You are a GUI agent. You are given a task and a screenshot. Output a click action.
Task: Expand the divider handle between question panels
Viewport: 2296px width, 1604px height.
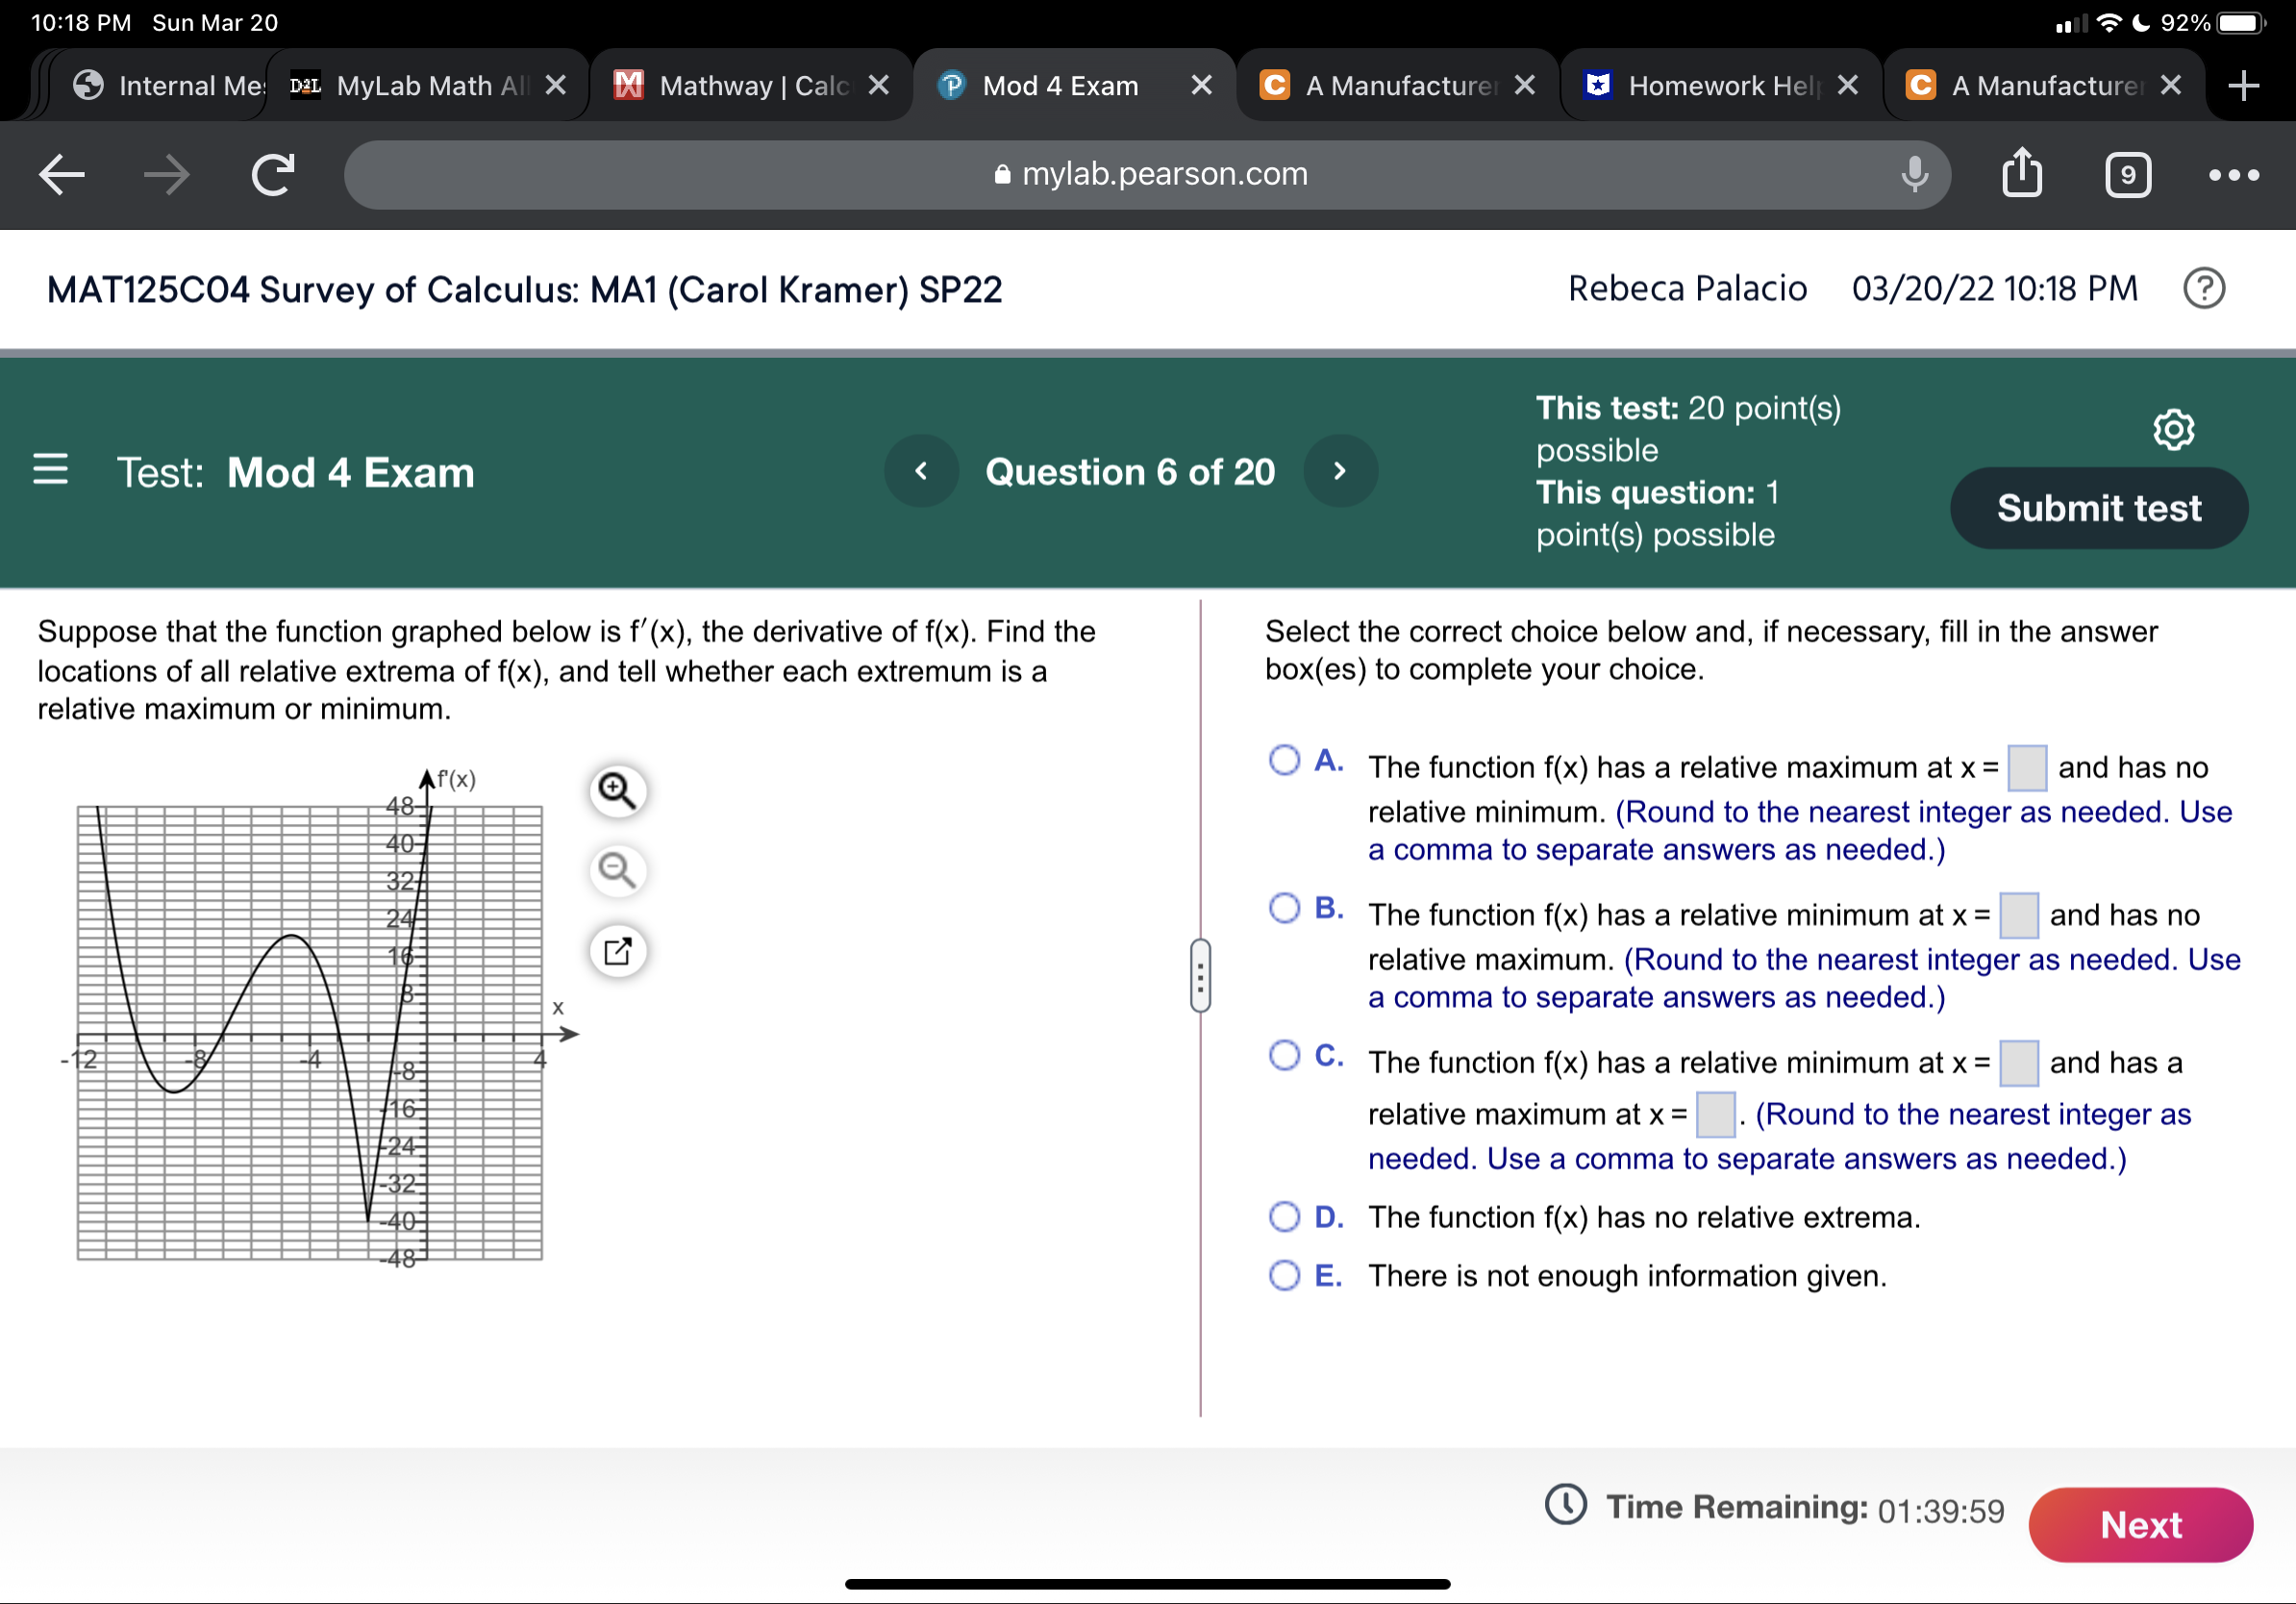point(1200,977)
